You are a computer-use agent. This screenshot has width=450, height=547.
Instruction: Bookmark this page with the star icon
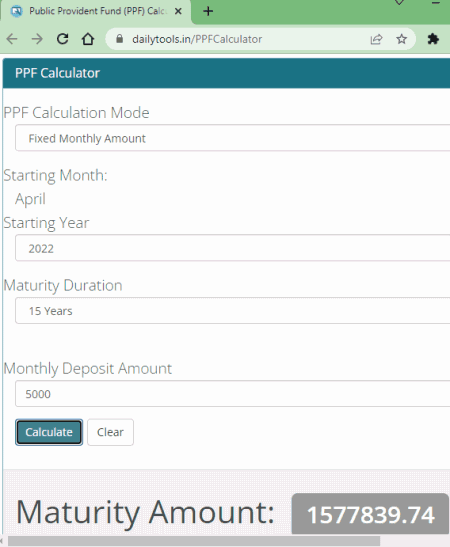(402, 39)
